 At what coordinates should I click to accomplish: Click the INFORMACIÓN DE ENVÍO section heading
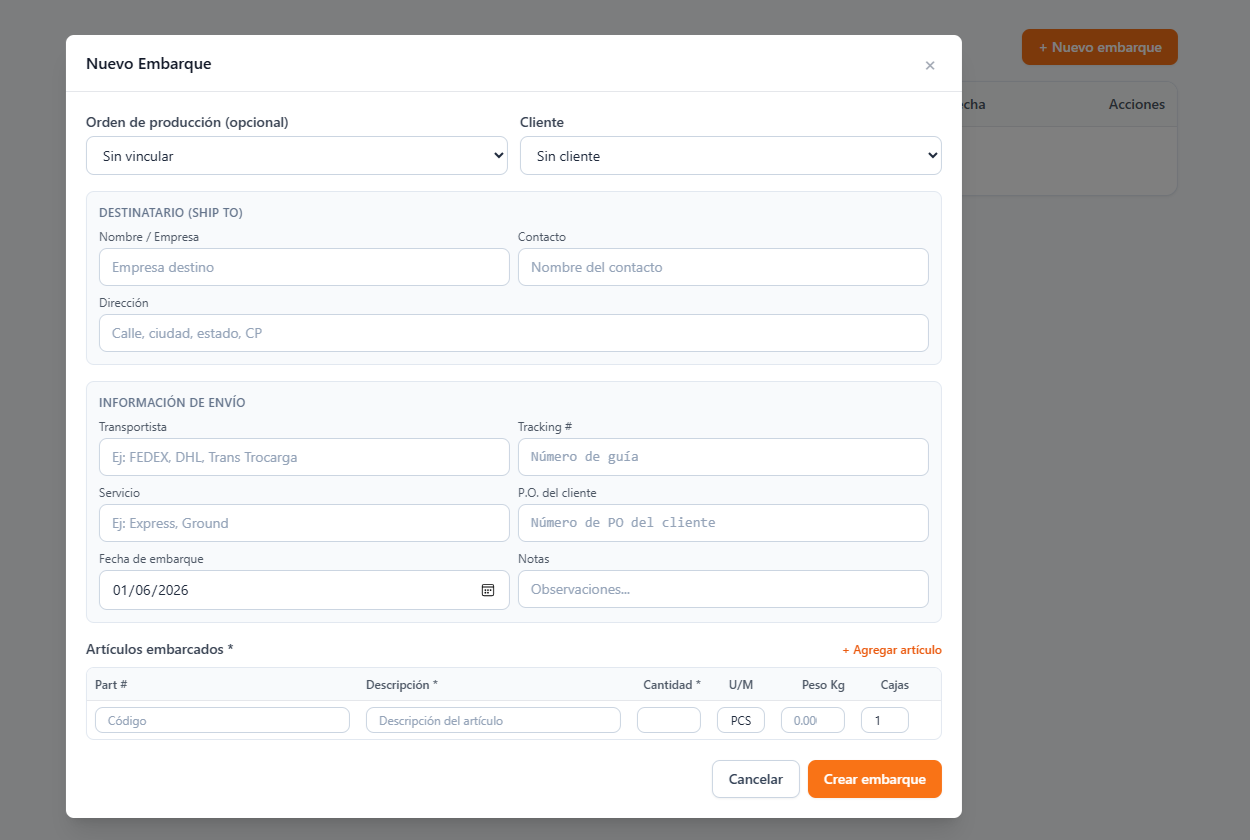coord(172,403)
